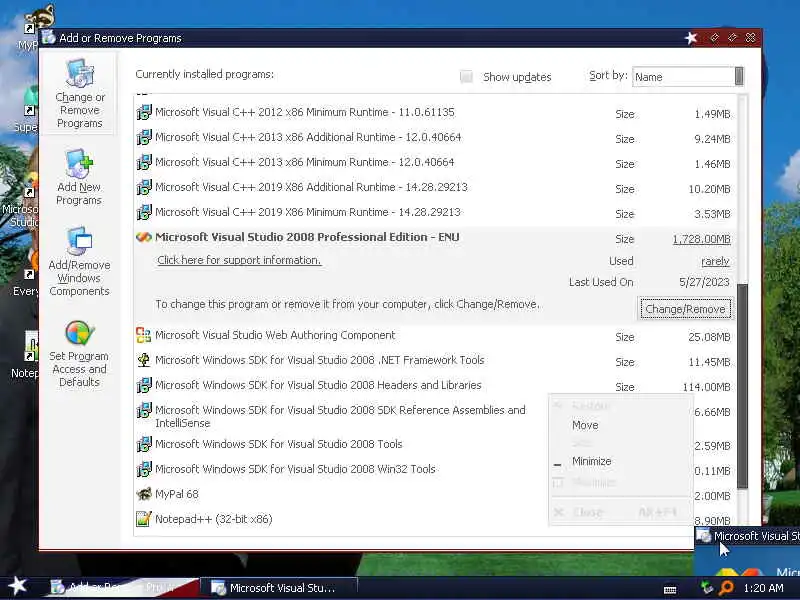Click .NET Framework Tools SDK icon
The height and width of the screenshot is (600, 800).
point(144,360)
